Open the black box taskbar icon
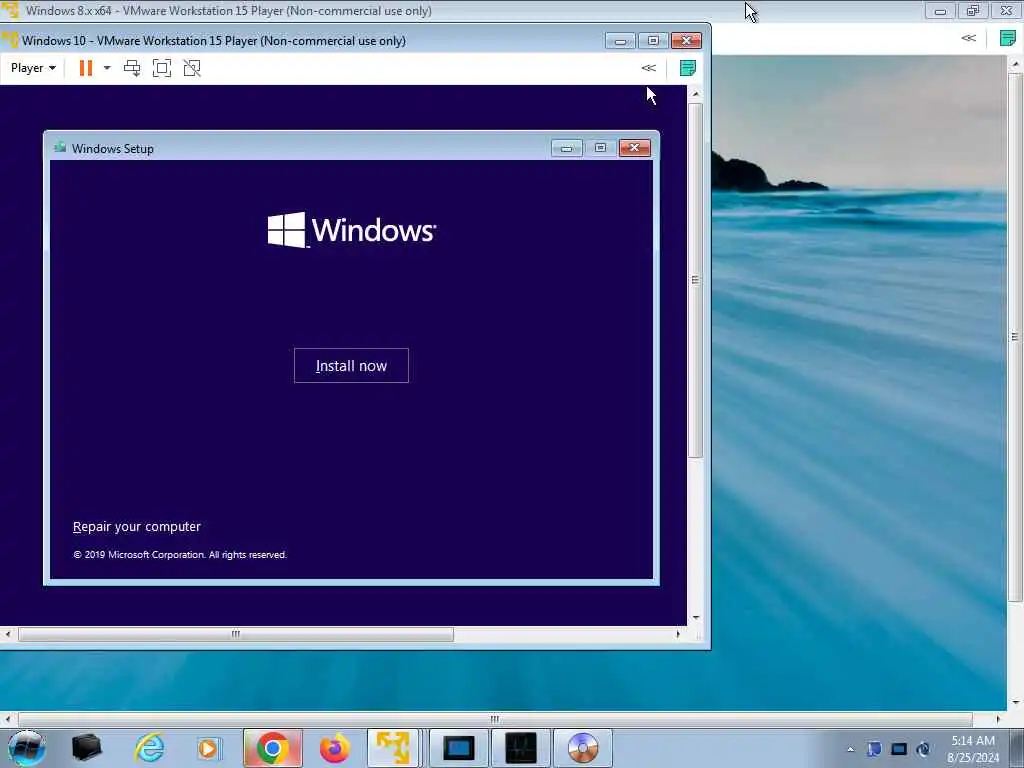This screenshot has width=1024, height=768. click(87, 748)
